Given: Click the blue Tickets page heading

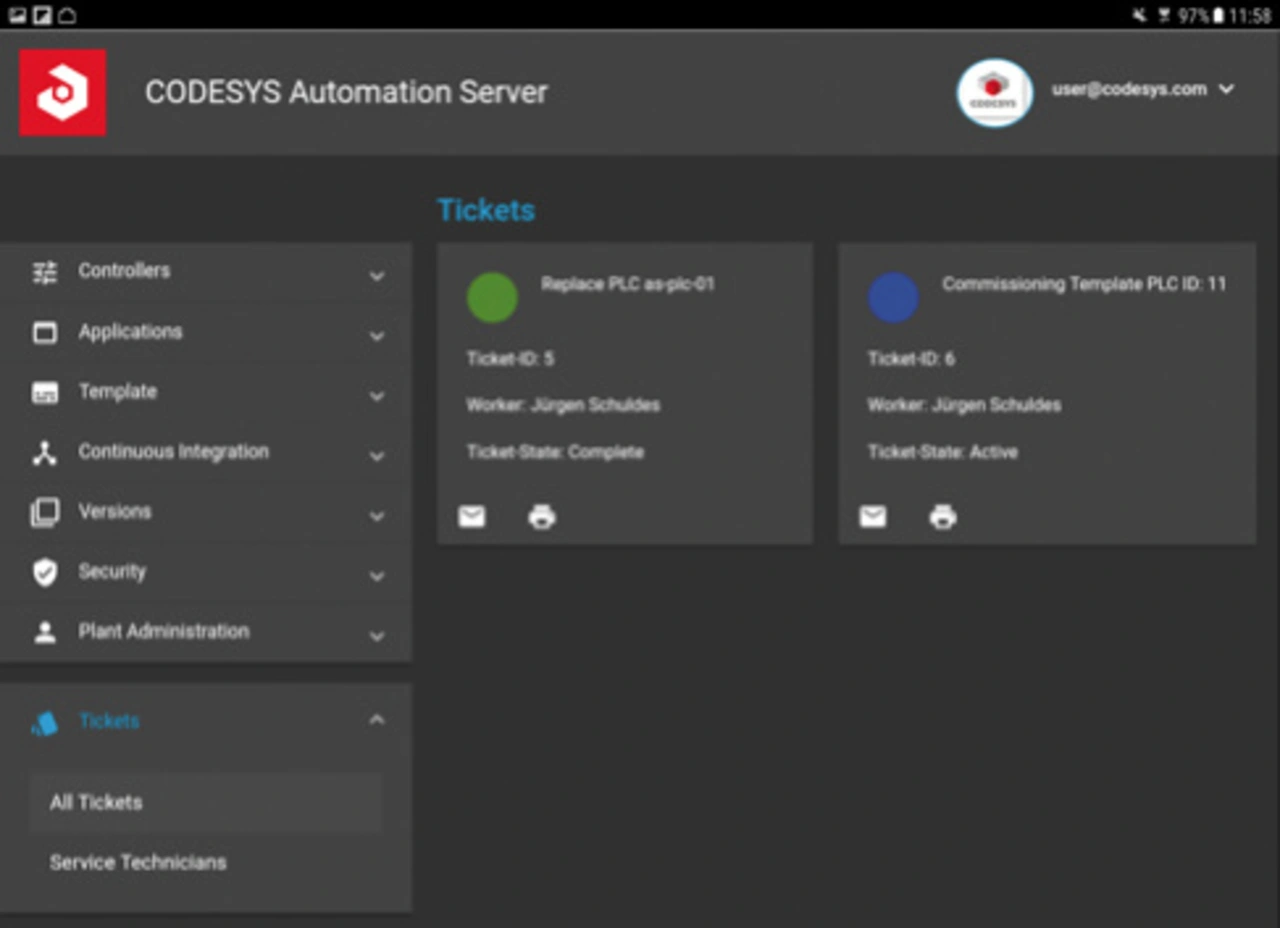Looking at the screenshot, I should pyautogui.click(x=486, y=210).
